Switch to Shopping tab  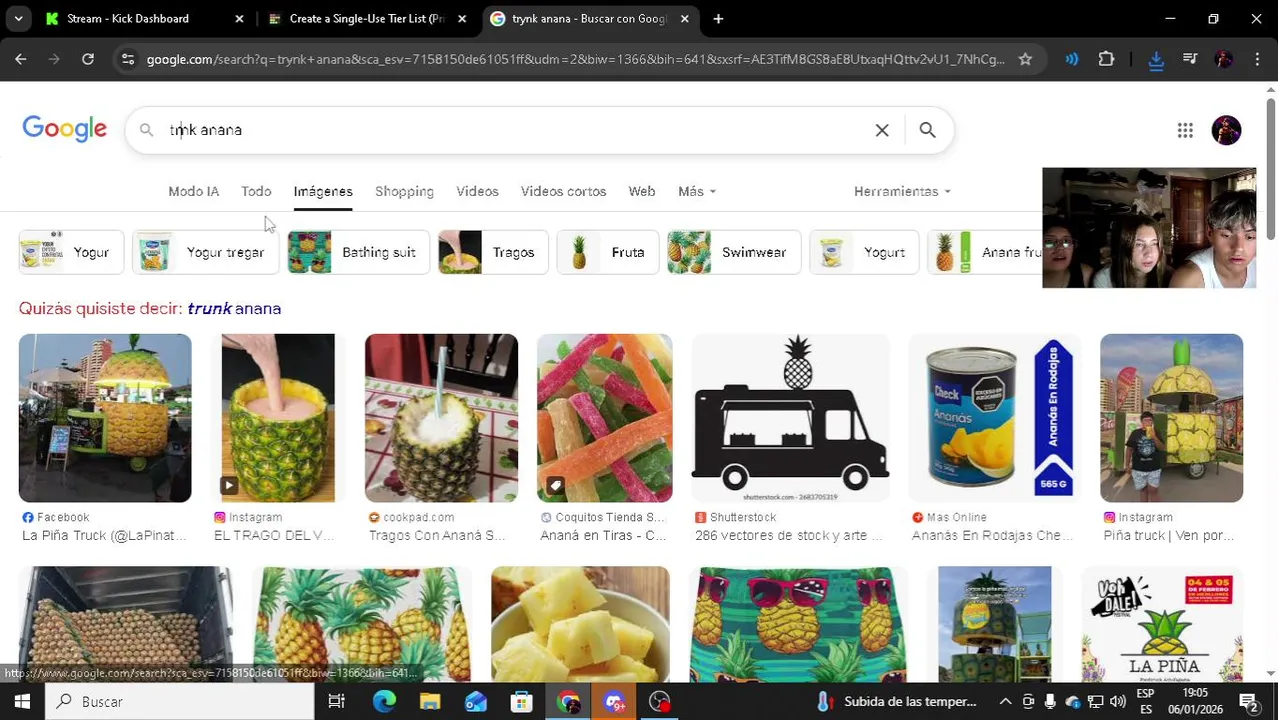tap(404, 191)
